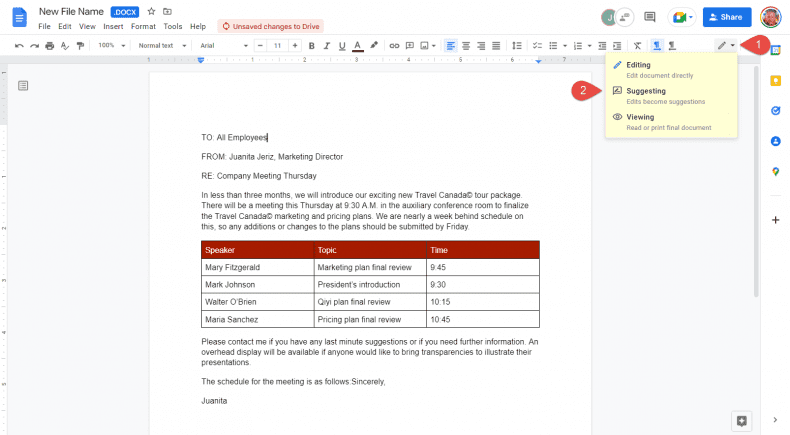
Task: Click the font size field showing 11
Action: tap(276, 45)
